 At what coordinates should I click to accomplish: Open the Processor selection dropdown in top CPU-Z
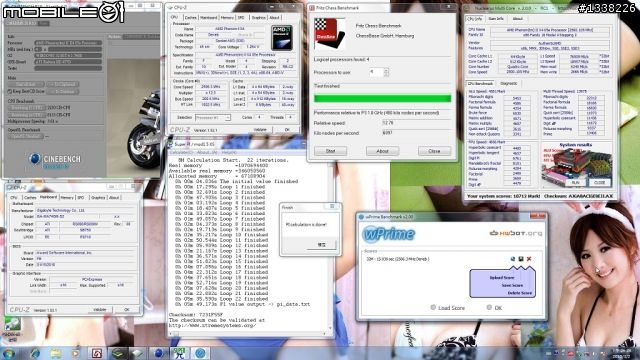pos(213,118)
